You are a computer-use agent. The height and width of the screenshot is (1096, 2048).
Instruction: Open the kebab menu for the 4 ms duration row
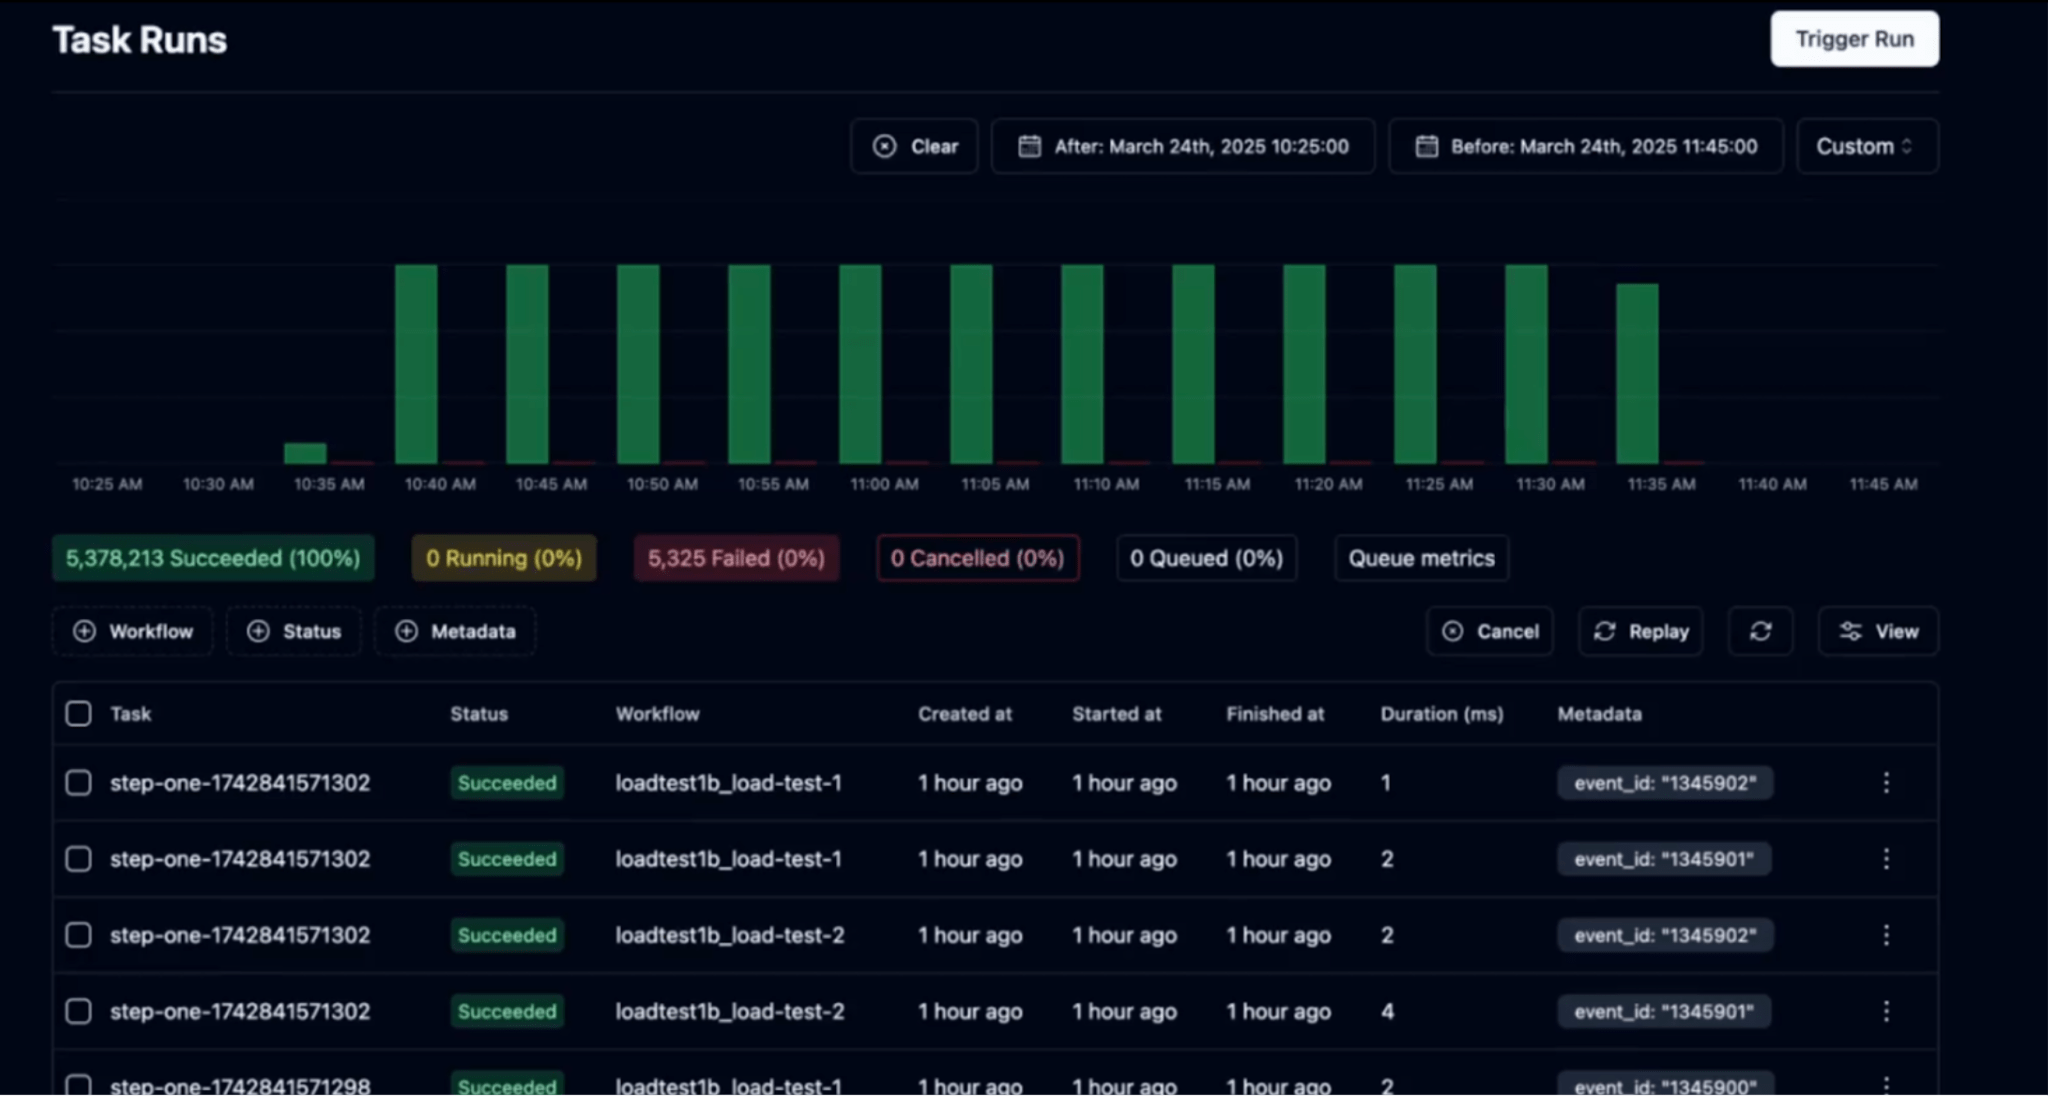[x=1886, y=1011]
